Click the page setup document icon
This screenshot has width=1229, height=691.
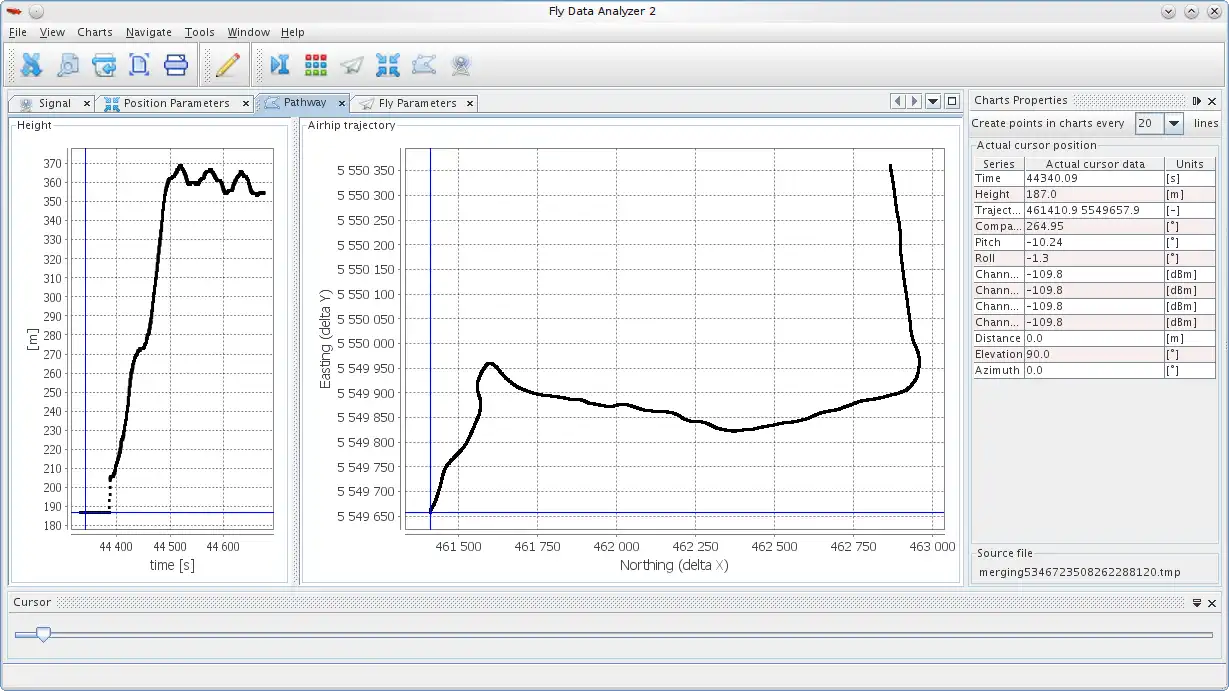point(140,65)
